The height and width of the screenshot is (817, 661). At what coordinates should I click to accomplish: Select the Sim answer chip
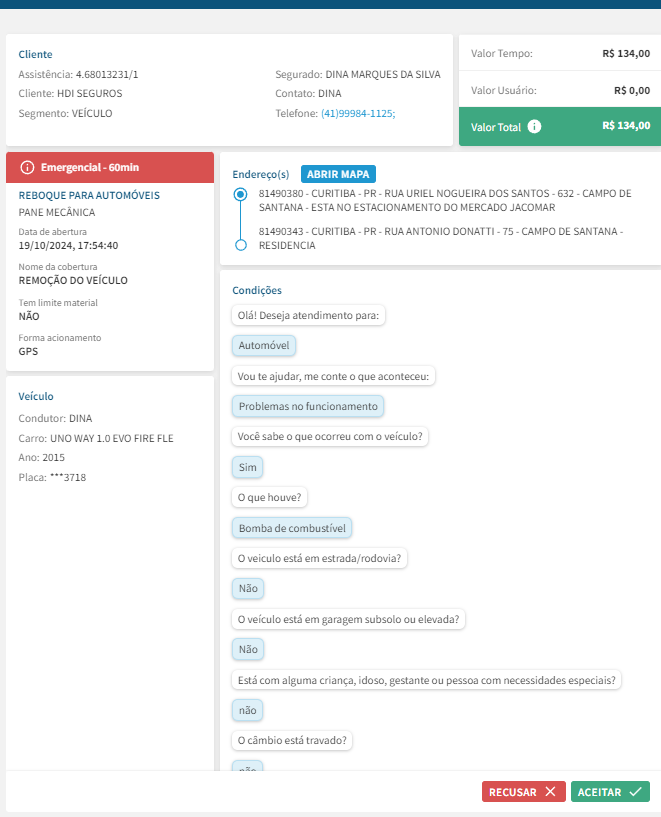click(x=247, y=467)
